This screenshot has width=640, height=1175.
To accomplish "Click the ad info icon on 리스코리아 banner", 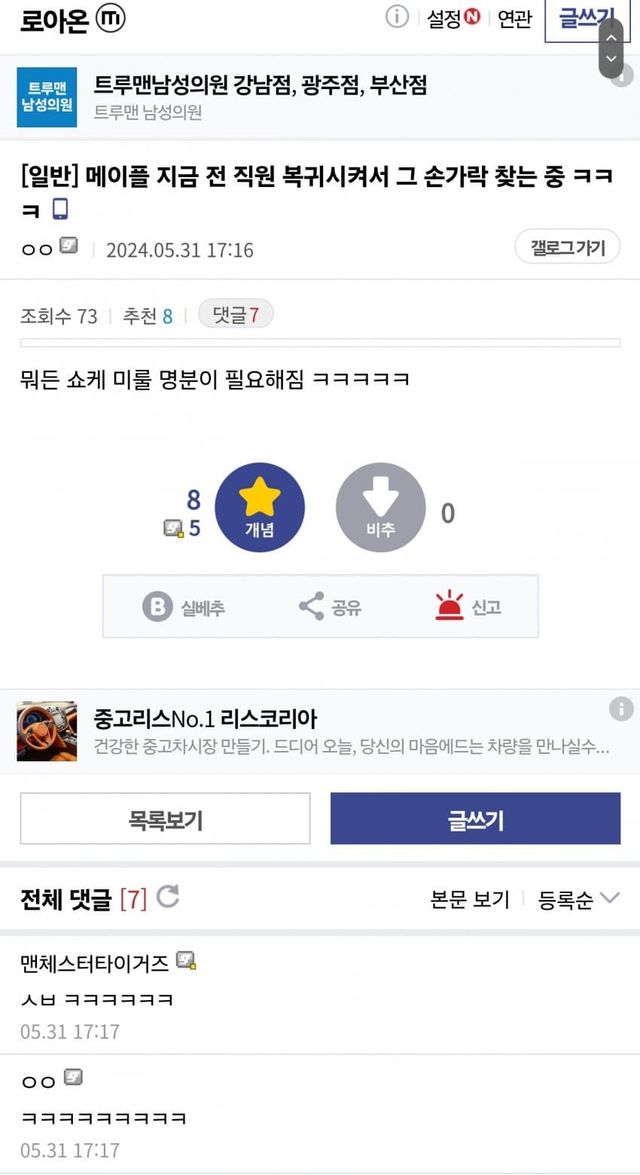I will pos(621,709).
